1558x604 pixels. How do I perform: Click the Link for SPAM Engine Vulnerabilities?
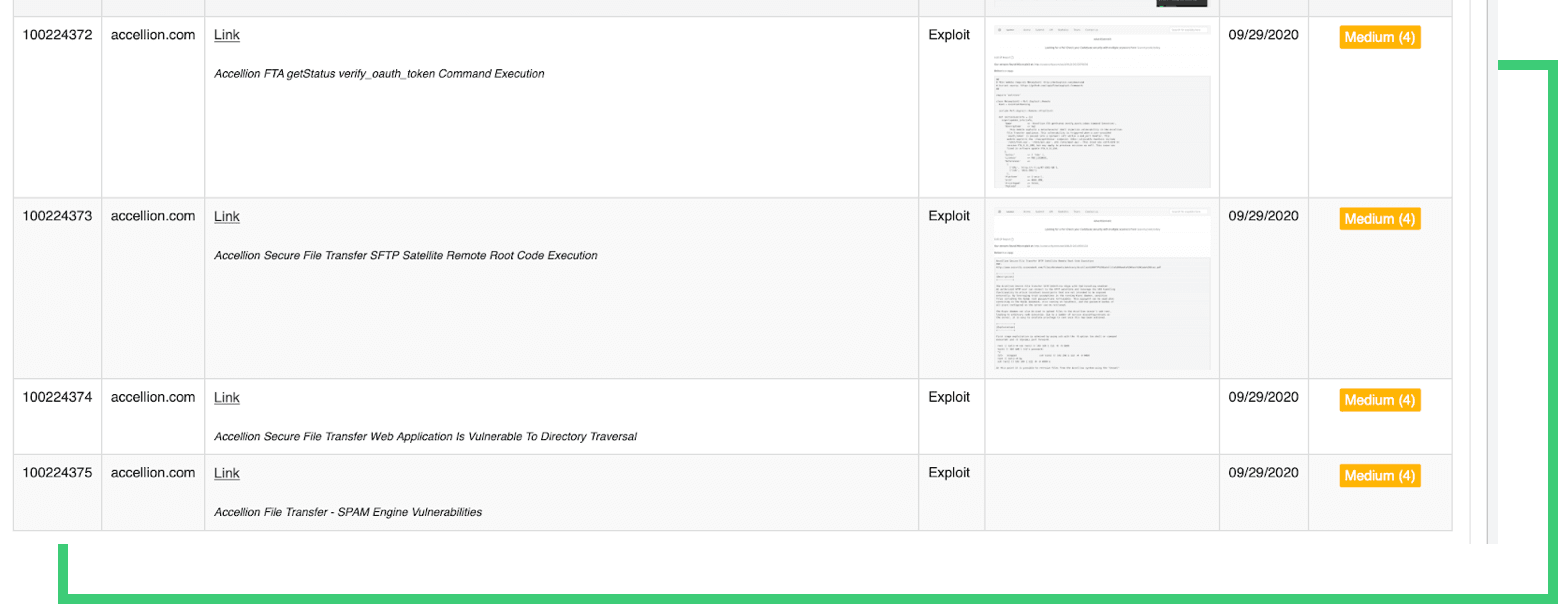click(226, 473)
